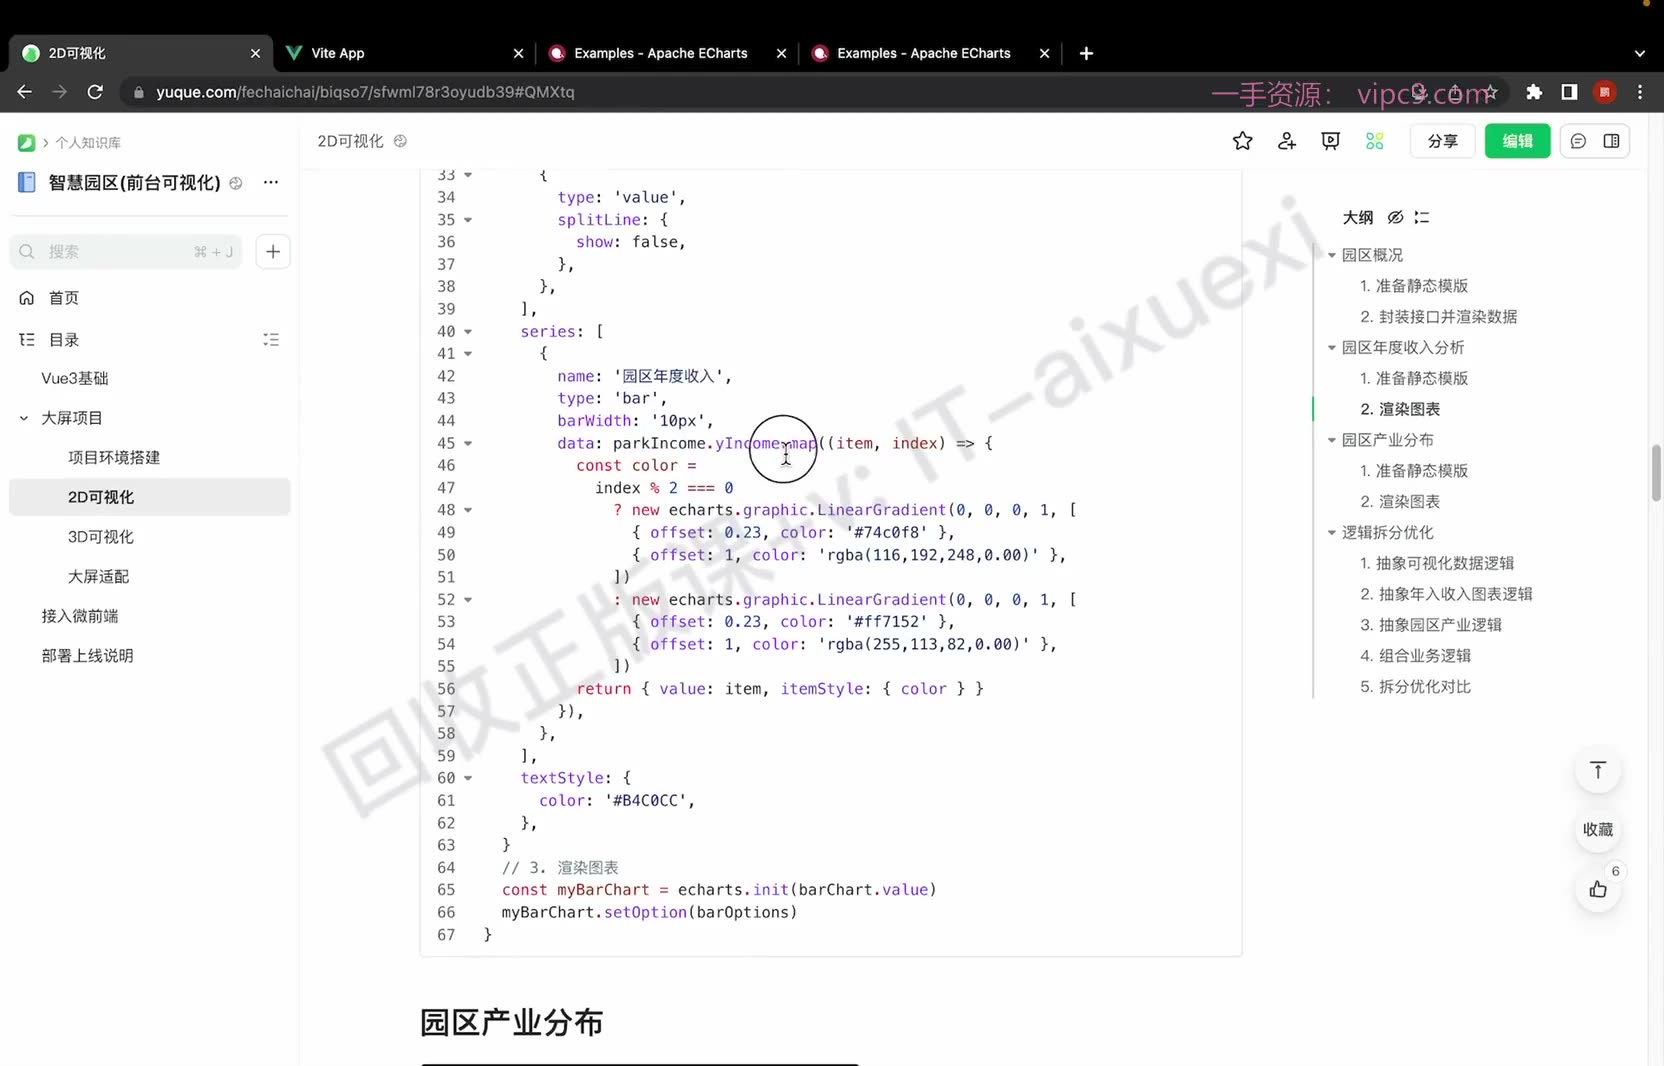Image resolution: width=1664 pixels, height=1066 pixels.
Task: Open 大屏适配 document in sidebar
Action: [x=98, y=577]
